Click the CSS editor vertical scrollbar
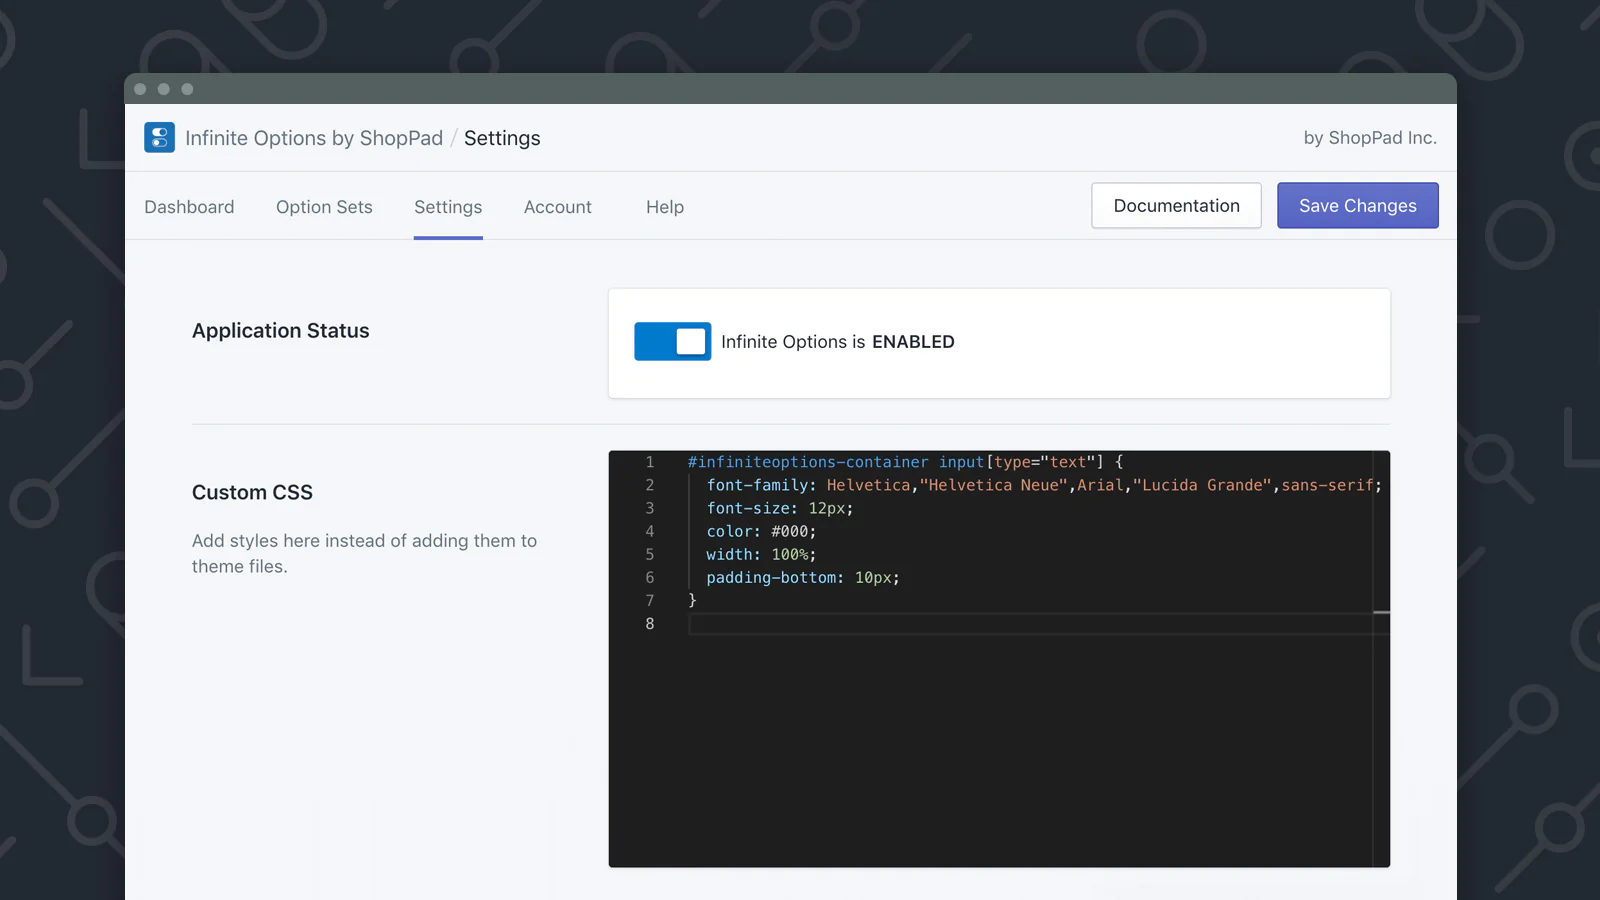 (x=1381, y=658)
